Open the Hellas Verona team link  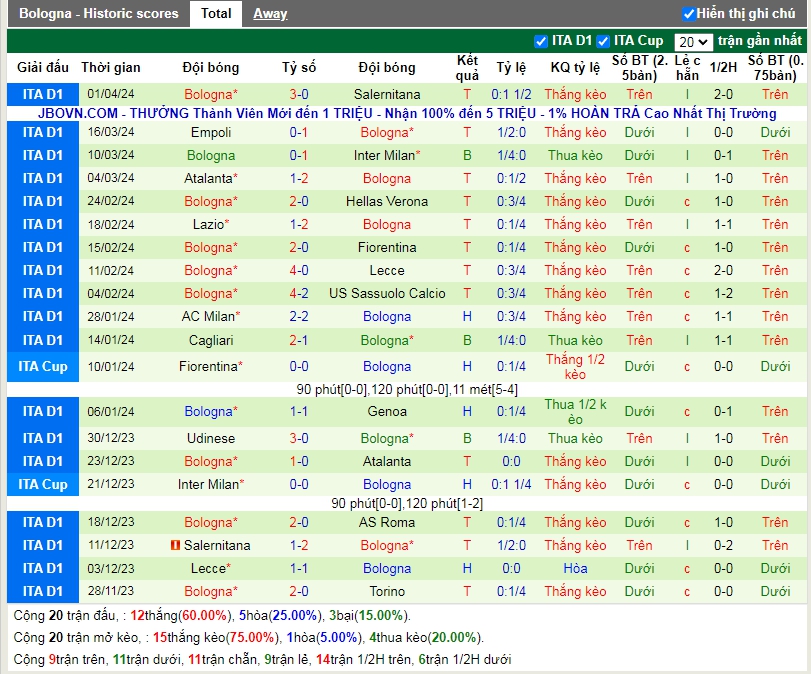[386, 201]
